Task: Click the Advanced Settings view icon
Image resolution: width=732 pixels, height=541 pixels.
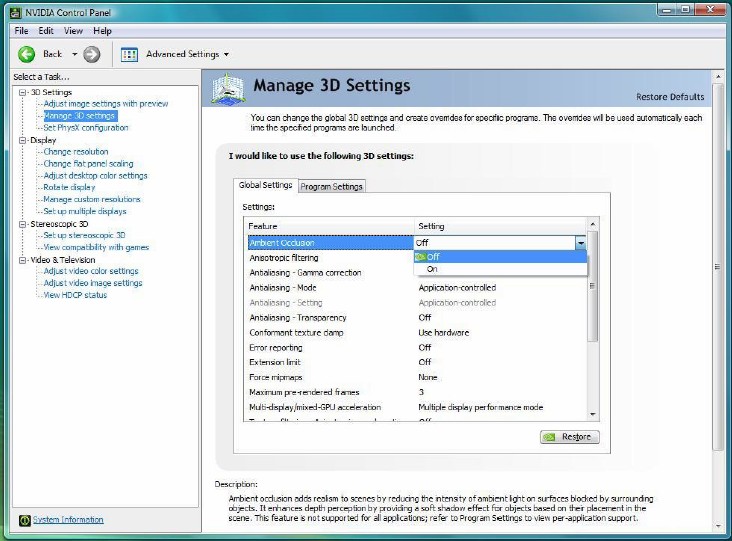Action: 129,54
